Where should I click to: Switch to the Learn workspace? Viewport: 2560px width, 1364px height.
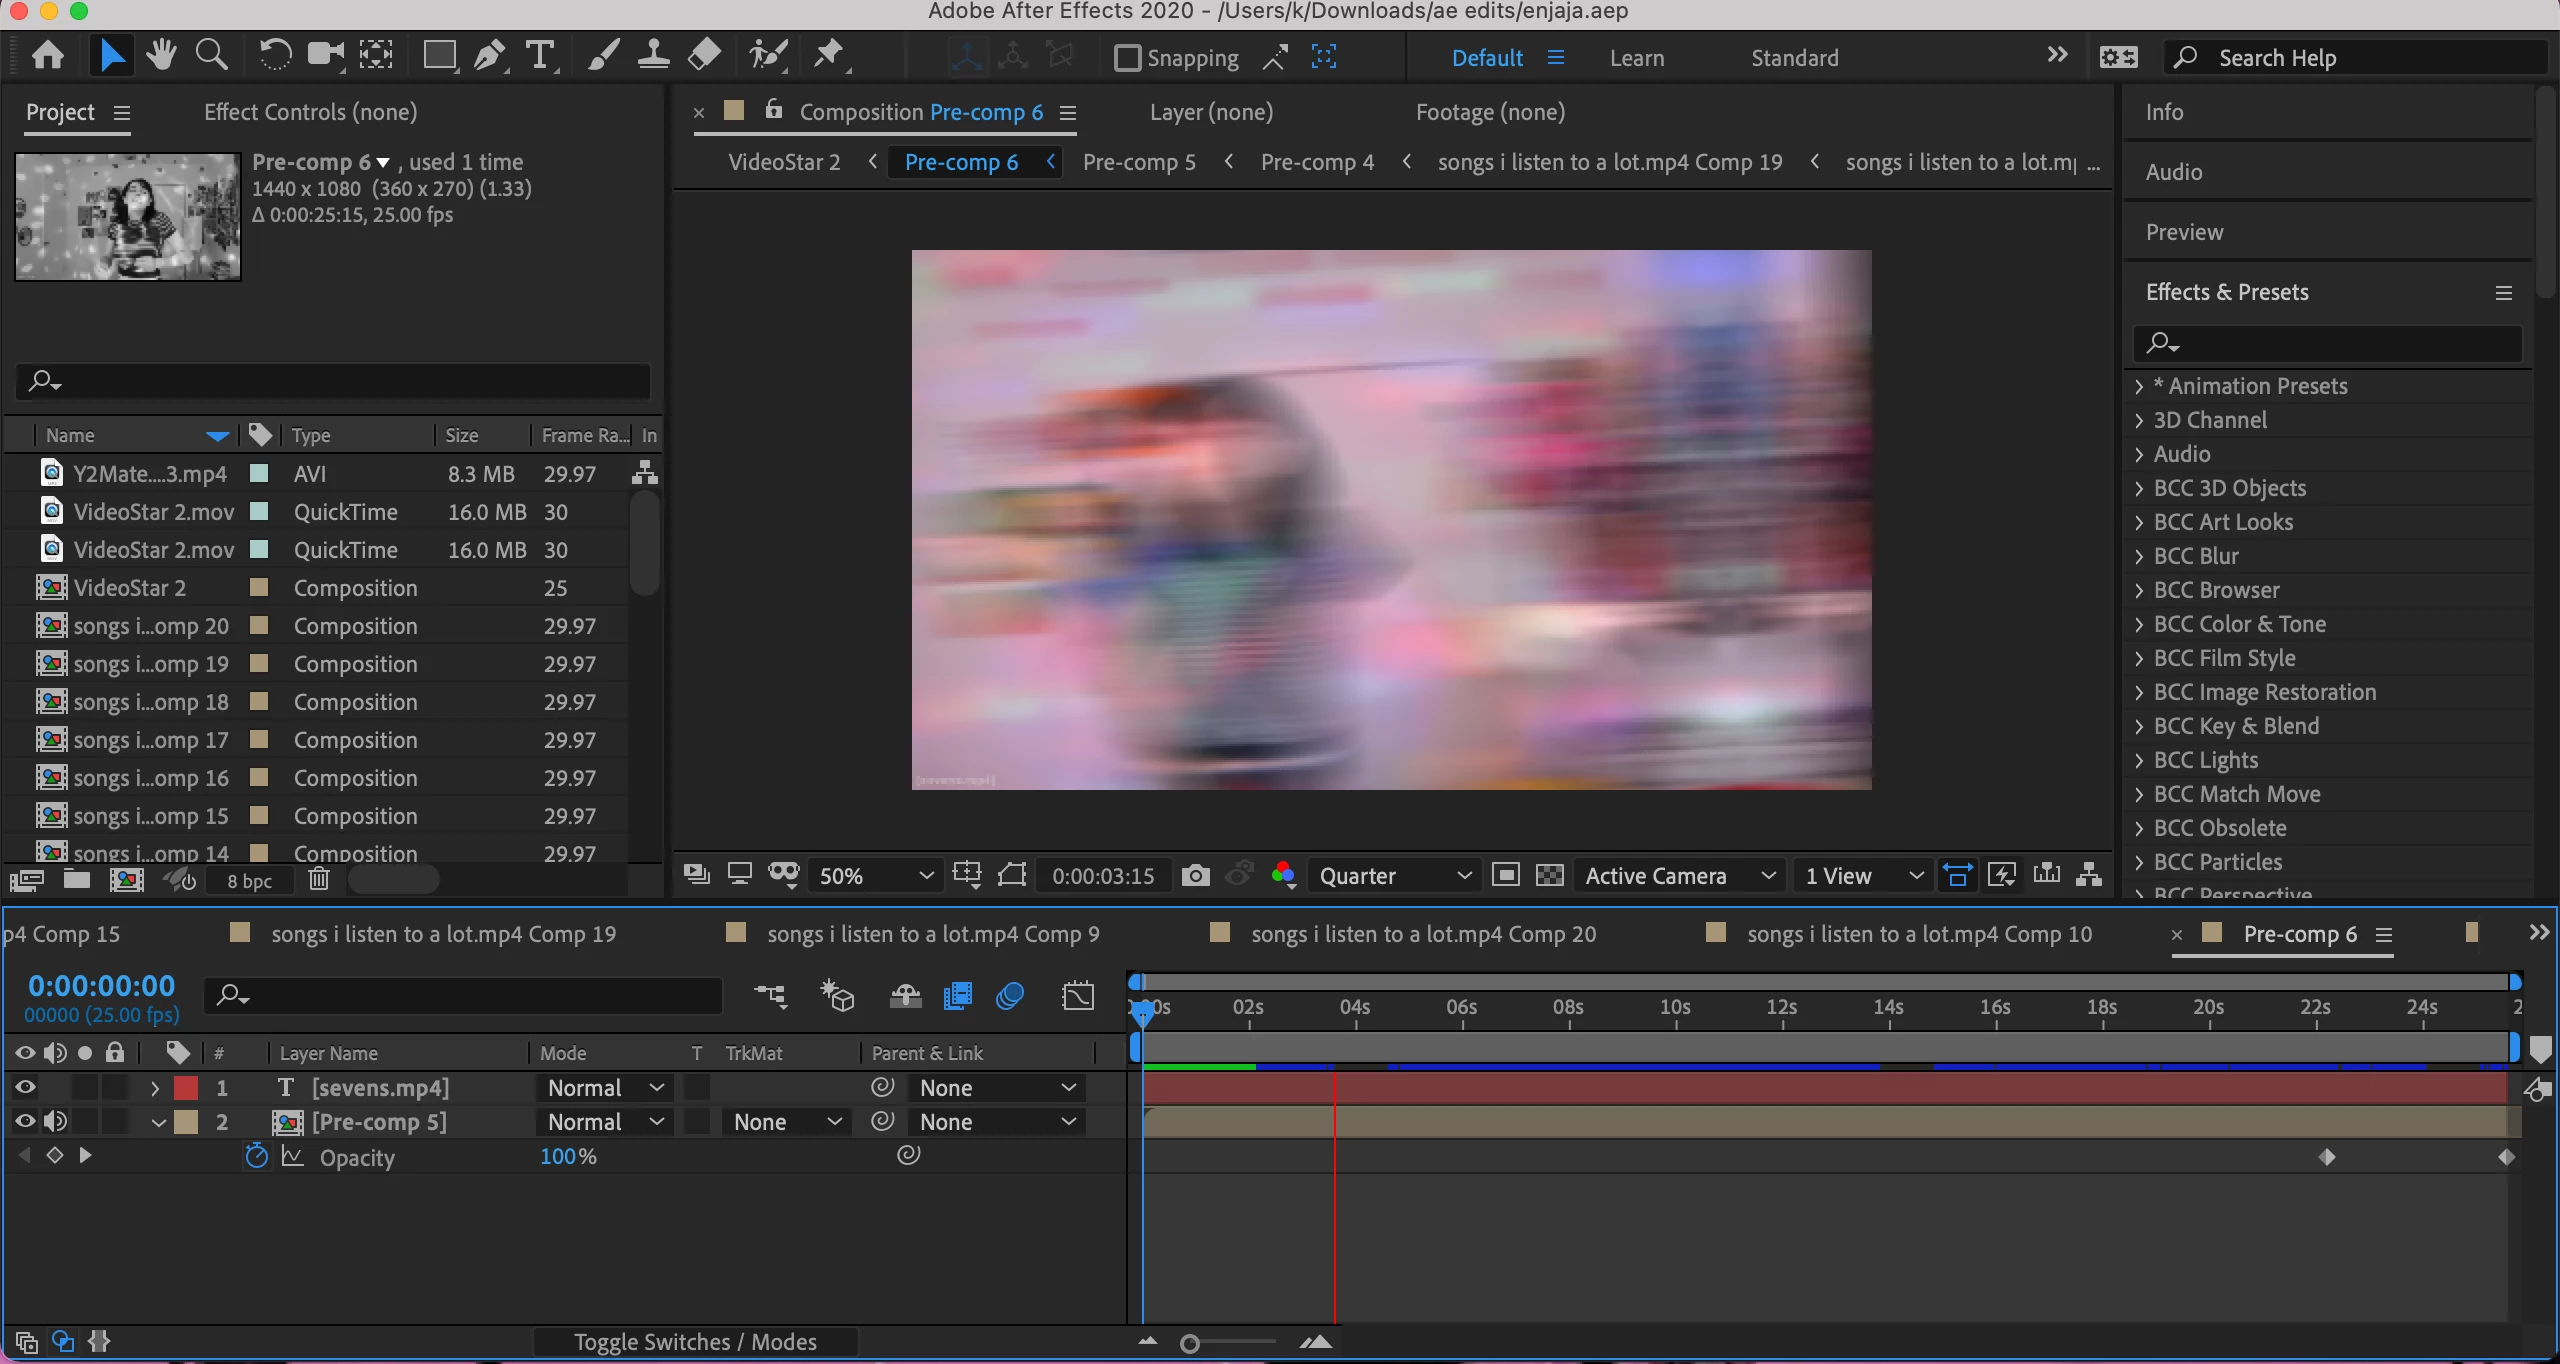1636,58
